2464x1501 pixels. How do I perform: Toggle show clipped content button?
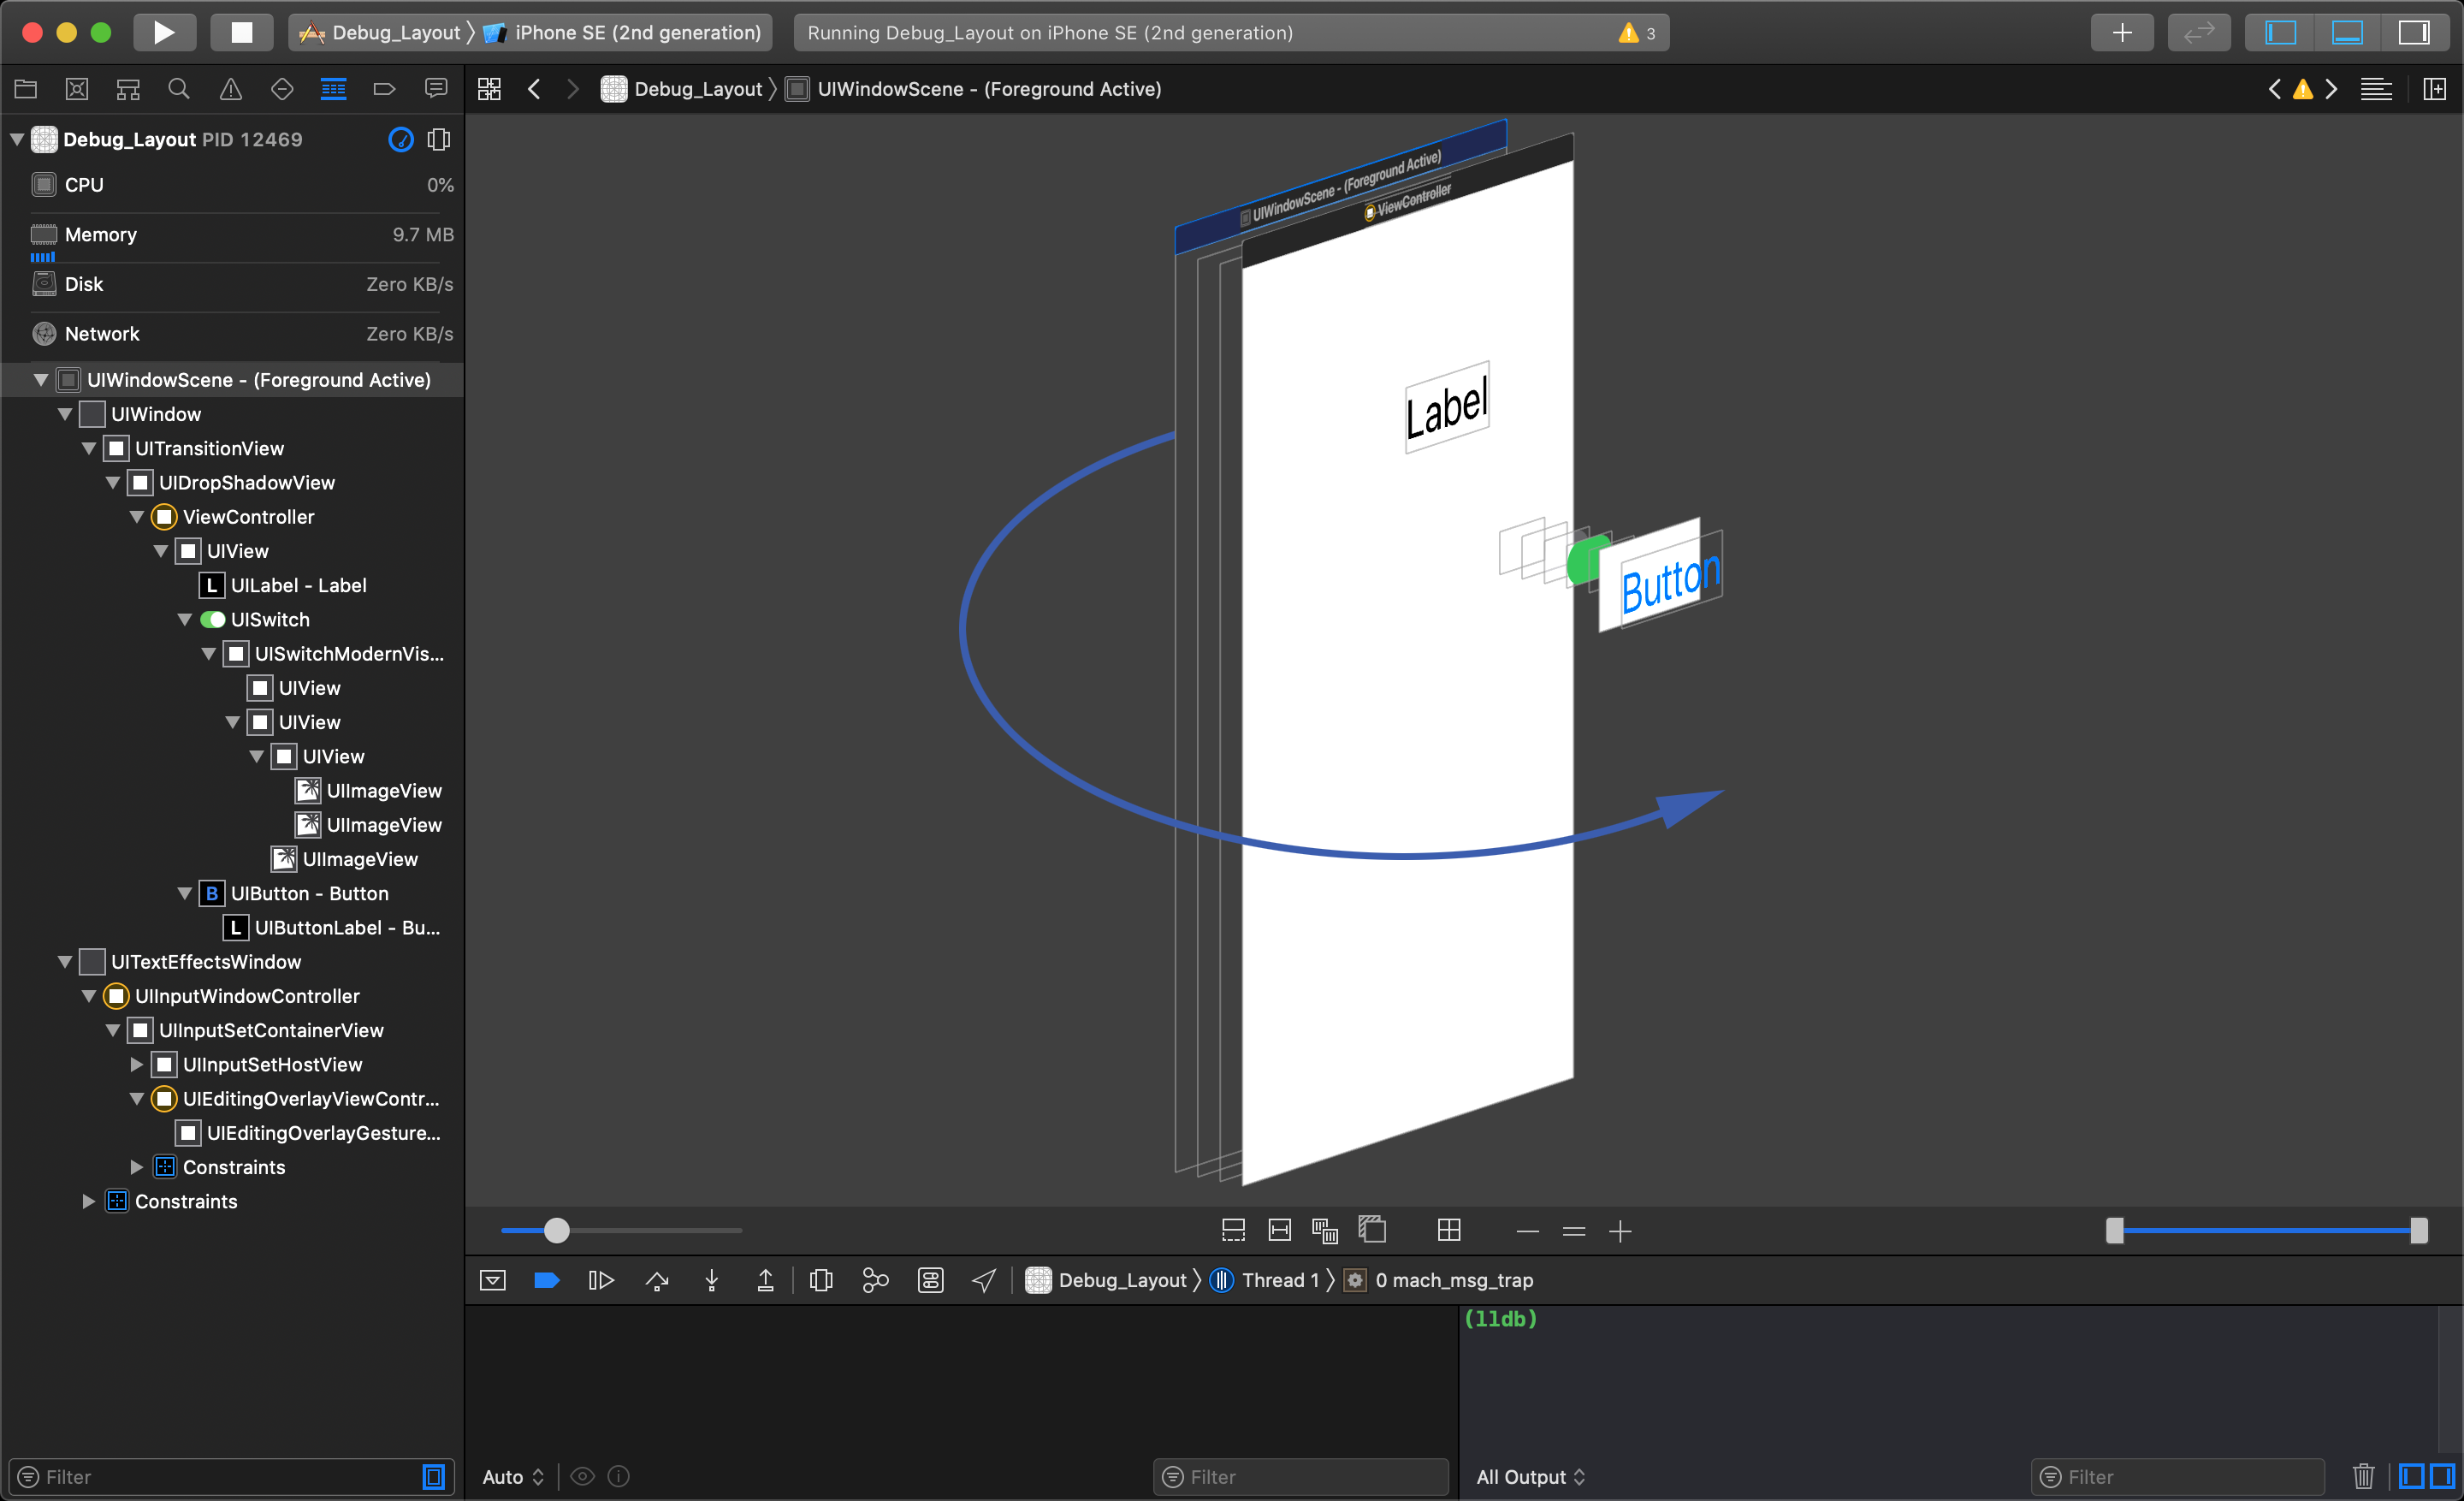pyautogui.click(x=1234, y=1230)
